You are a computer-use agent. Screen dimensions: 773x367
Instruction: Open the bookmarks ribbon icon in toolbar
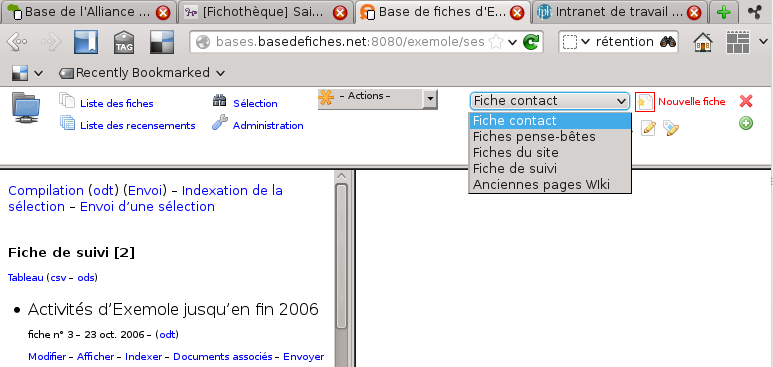tap(86, 42)
